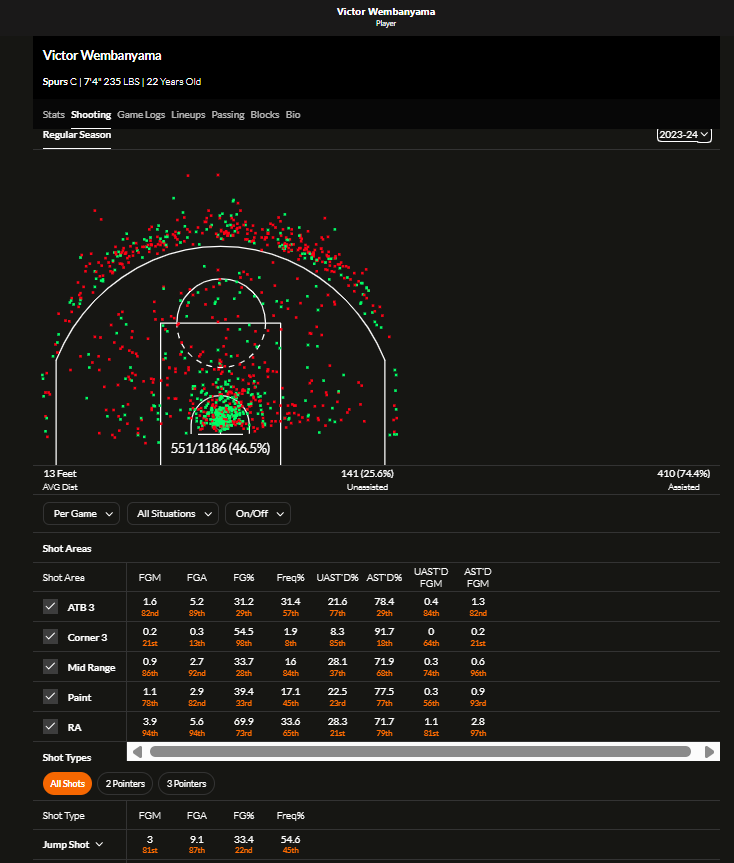
Task: Sort Shot Areas by Freq% column
Action: click(291, 577)
